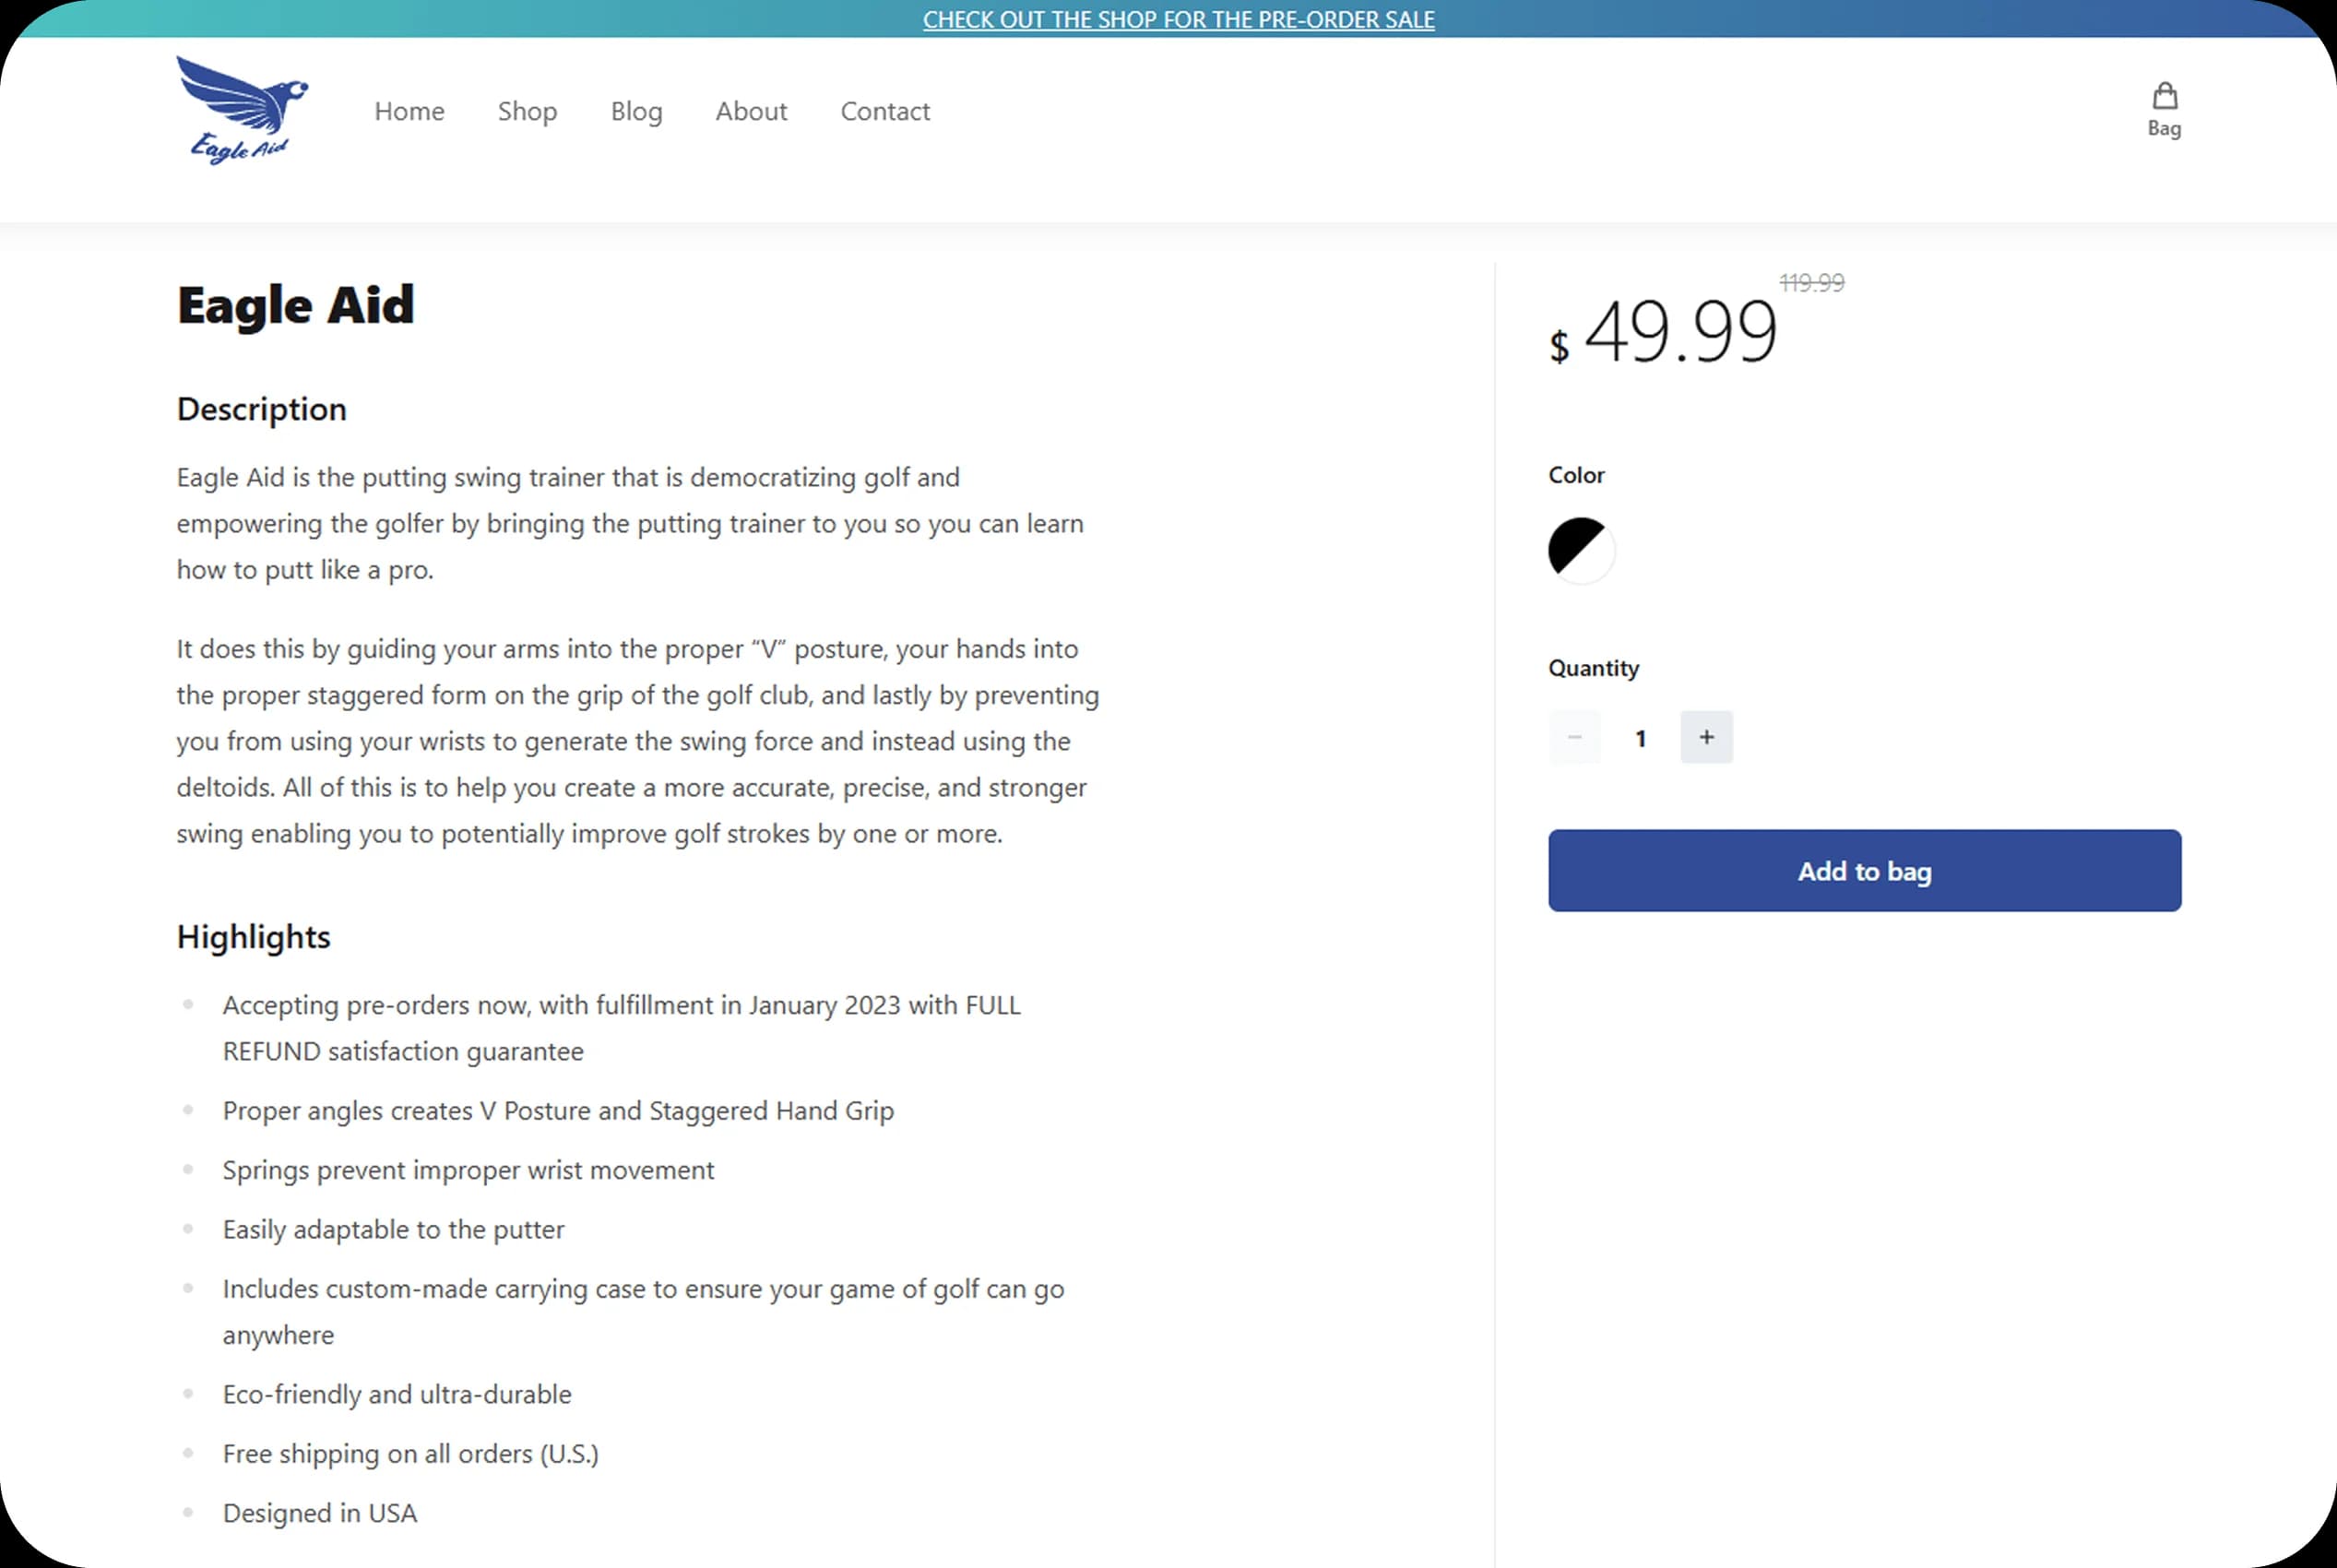2337x1568 pixels.
Task: Select the black color swatch
Action: click(x=1580, y=549)
